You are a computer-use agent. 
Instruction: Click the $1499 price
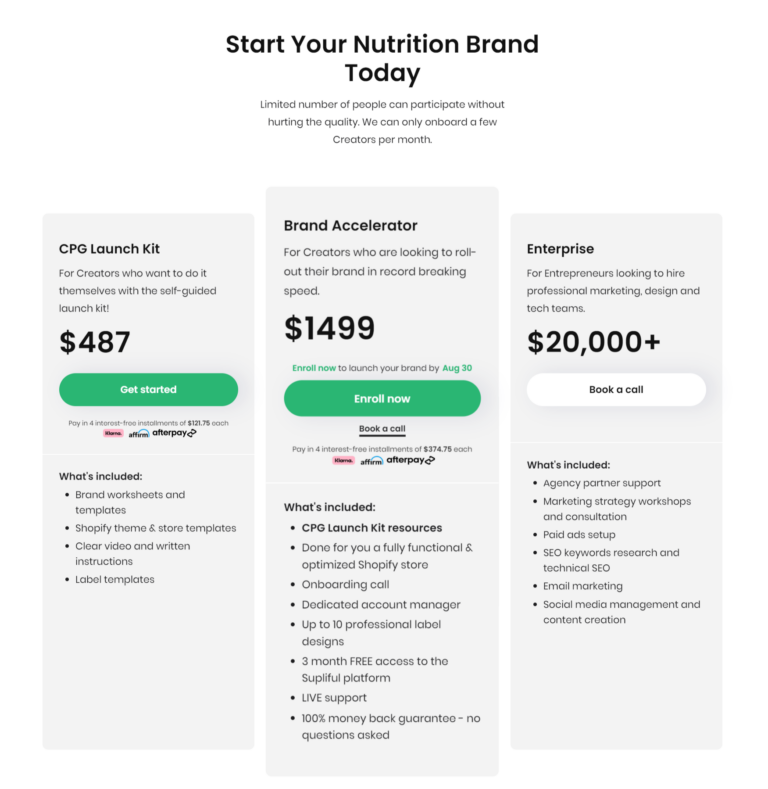pos(329,328)
